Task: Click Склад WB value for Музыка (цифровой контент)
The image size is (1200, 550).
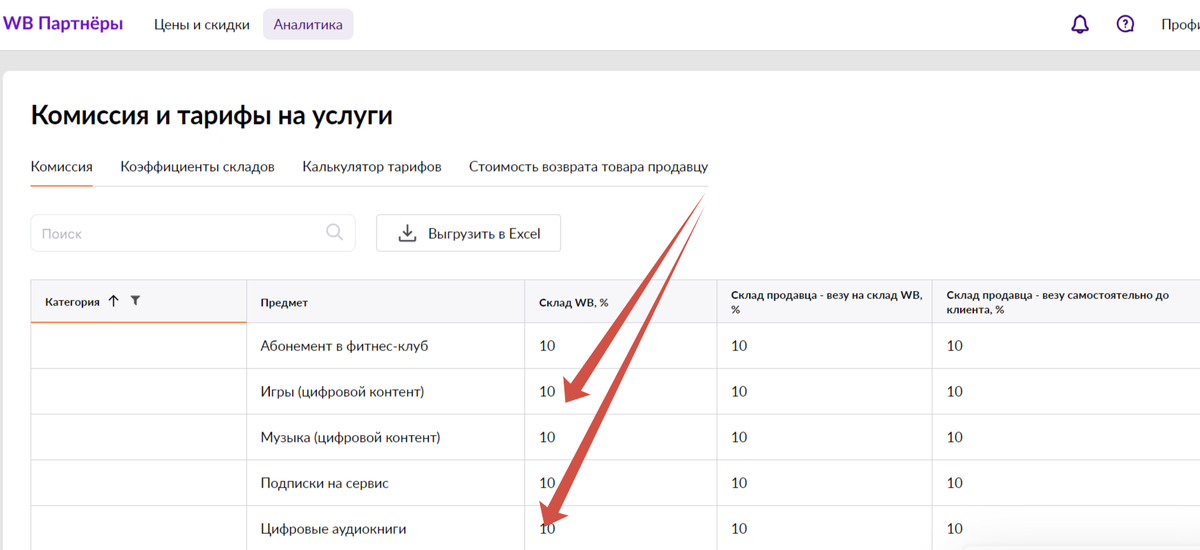Action: click(x=547, y=437)
